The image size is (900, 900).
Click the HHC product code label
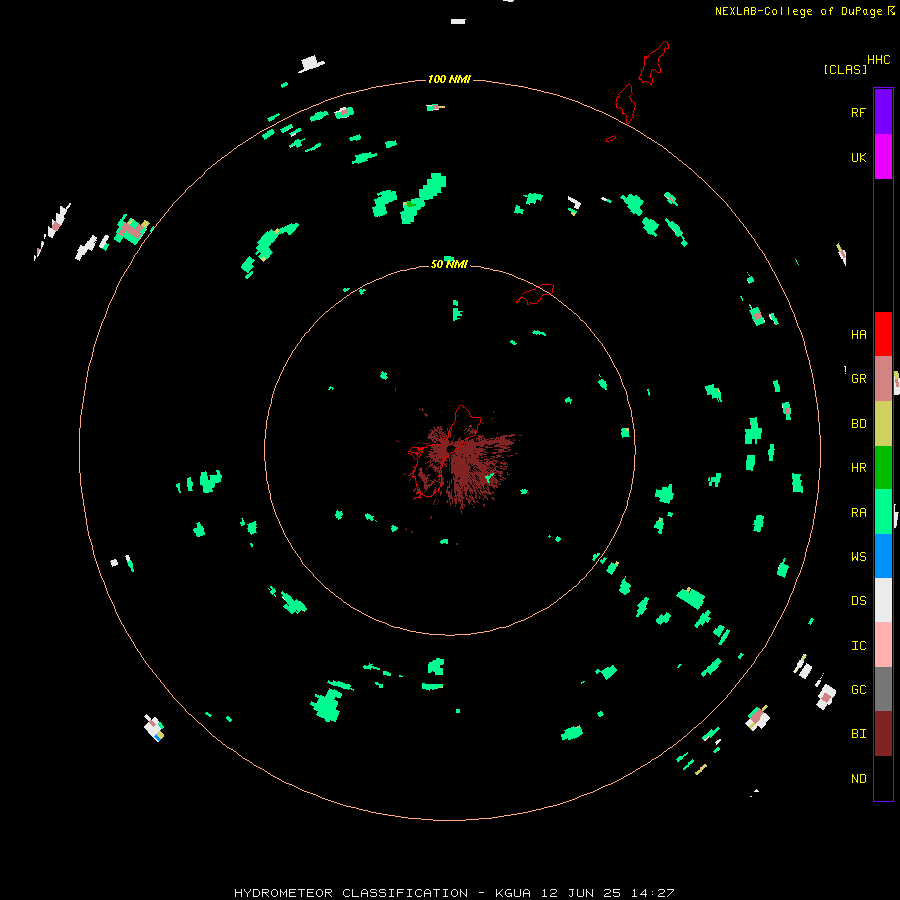coord(879,60)
